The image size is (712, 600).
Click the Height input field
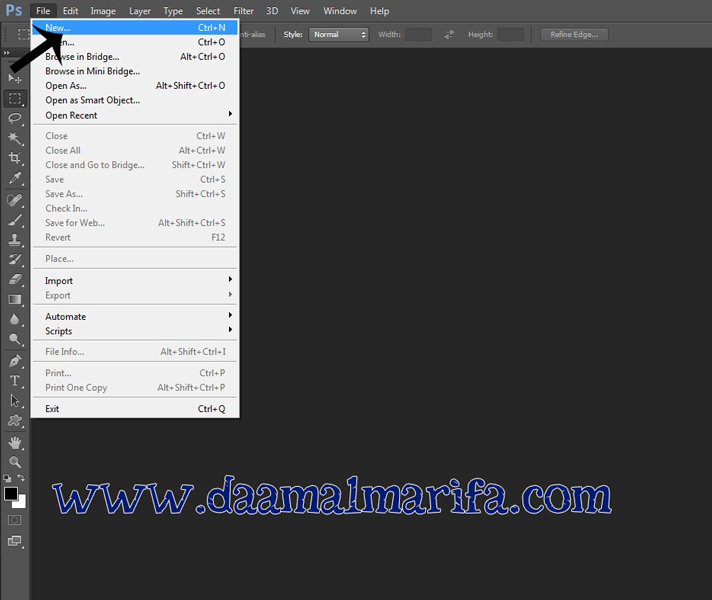[x=510, y=35]
